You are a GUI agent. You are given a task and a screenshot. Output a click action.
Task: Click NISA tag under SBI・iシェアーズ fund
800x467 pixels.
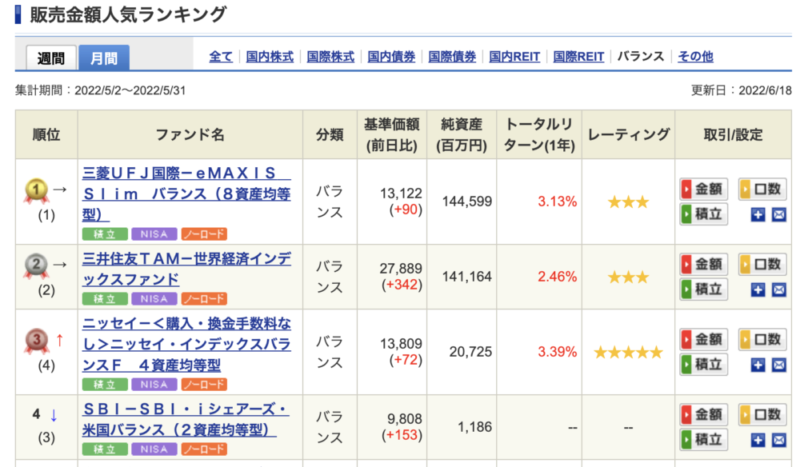(154, 449)
